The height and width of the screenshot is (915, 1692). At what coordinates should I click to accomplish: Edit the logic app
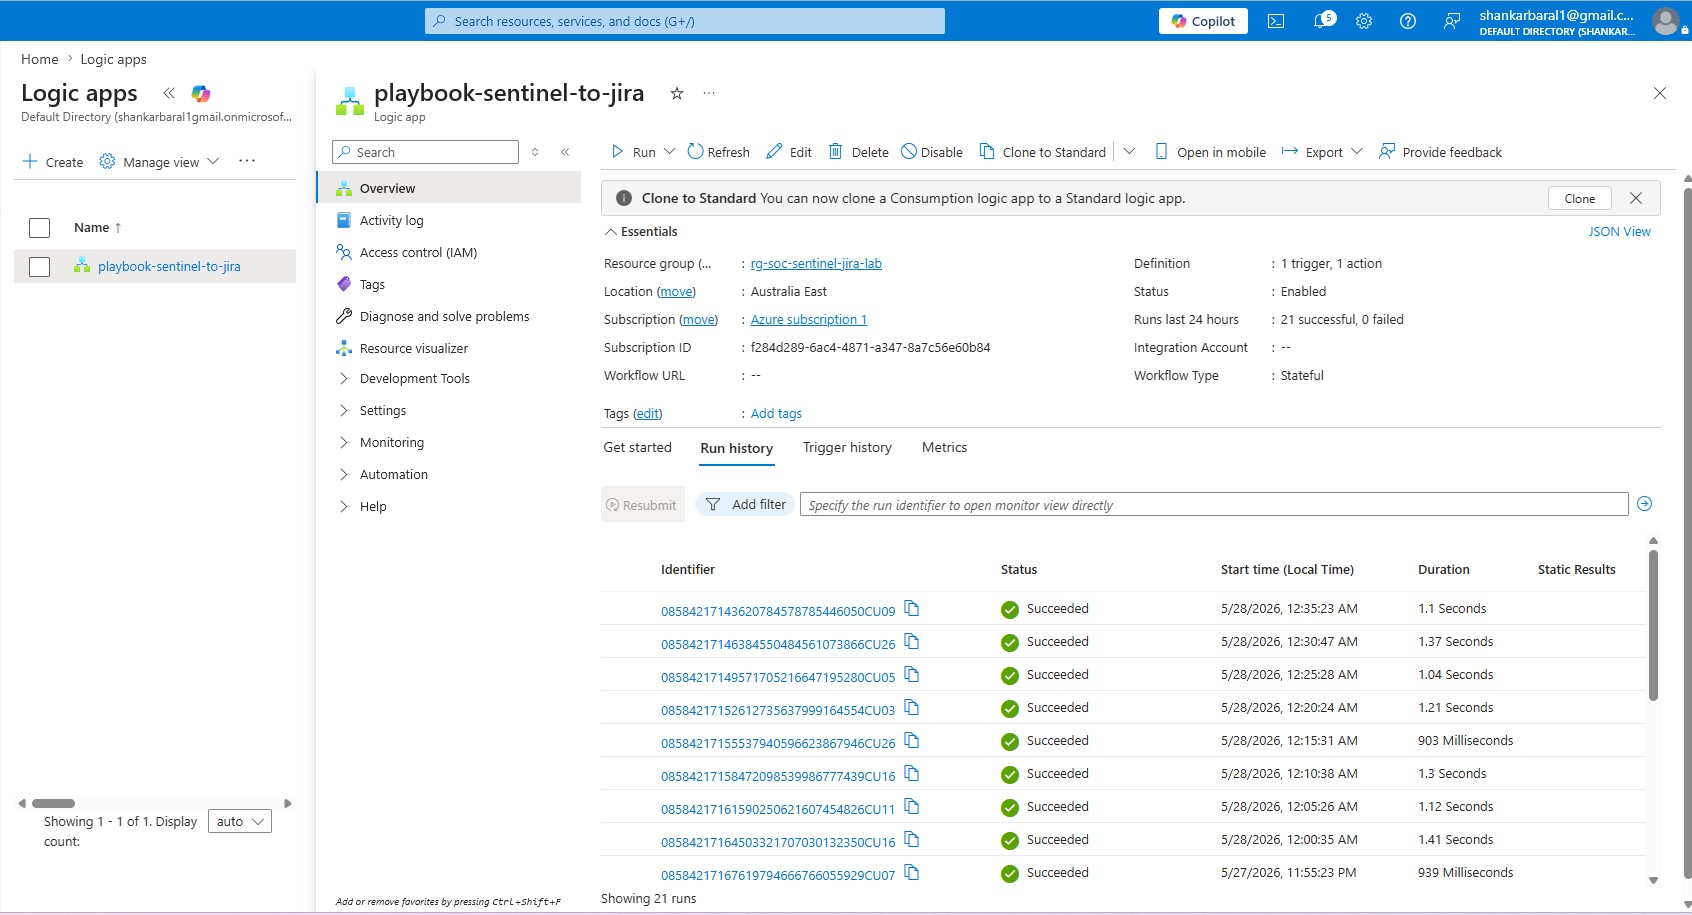pyautogui.click(x=789, y=152)
